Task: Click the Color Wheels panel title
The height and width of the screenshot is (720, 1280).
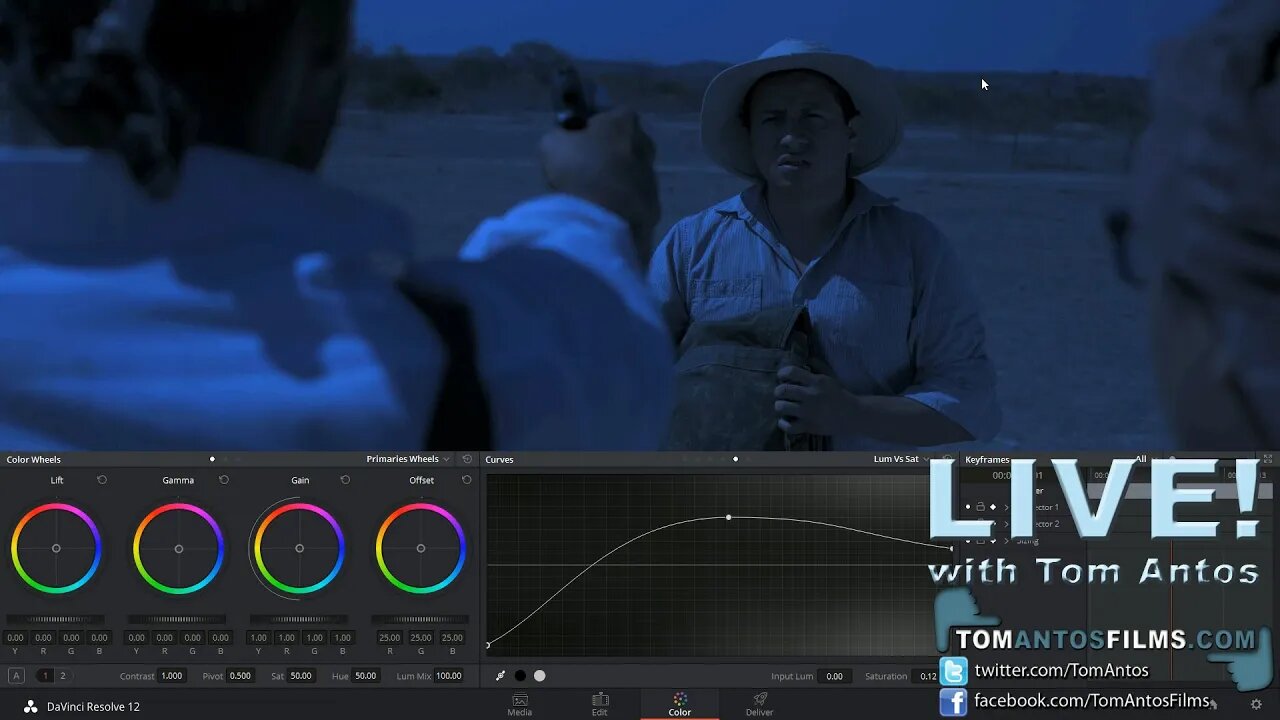Action: click(x=34, y=459)
